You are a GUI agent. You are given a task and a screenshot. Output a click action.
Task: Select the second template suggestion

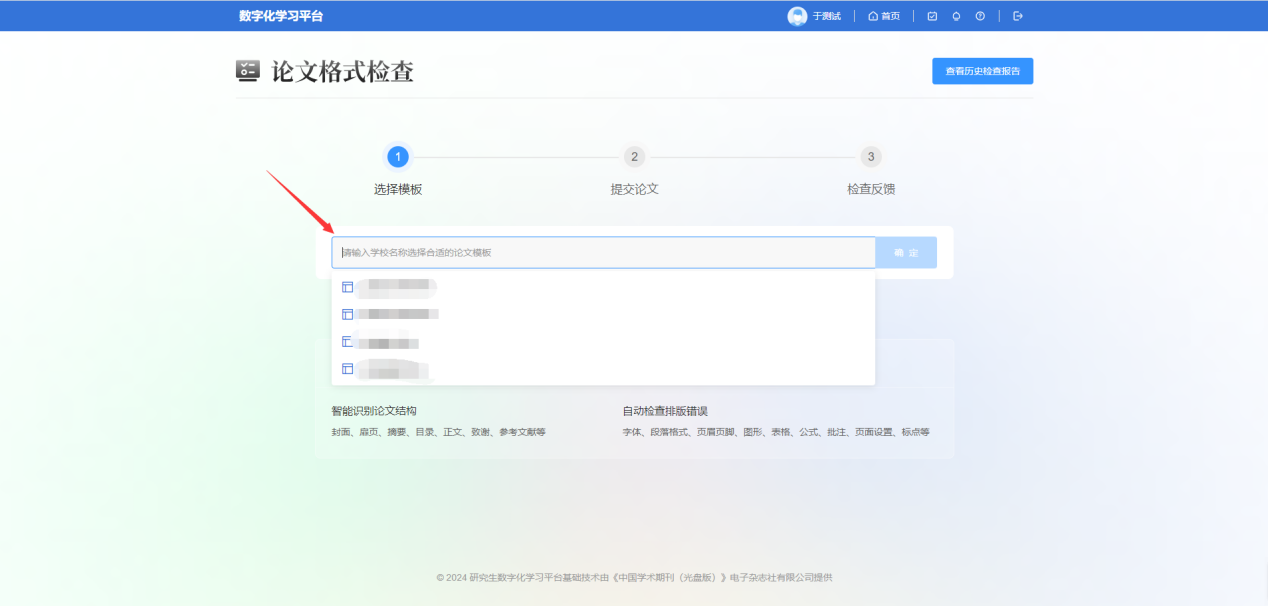(x=400, y=314)
